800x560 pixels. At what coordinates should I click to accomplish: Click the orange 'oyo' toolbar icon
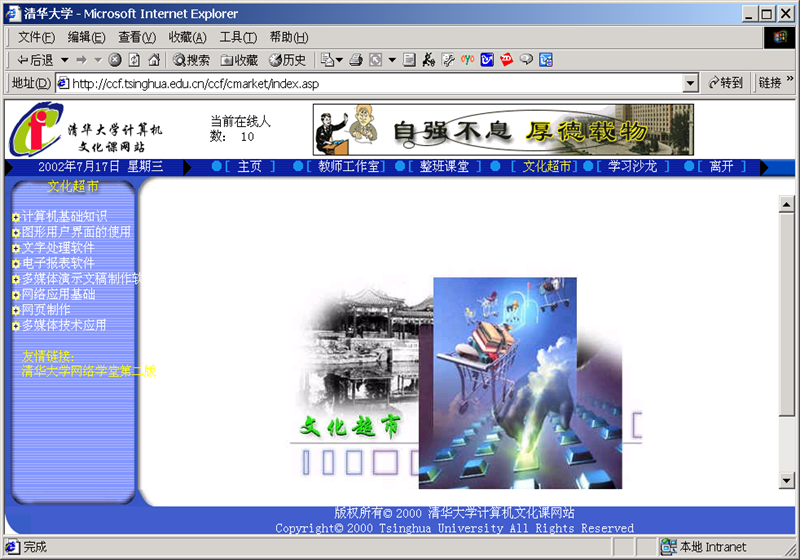(x=467, y=60)
